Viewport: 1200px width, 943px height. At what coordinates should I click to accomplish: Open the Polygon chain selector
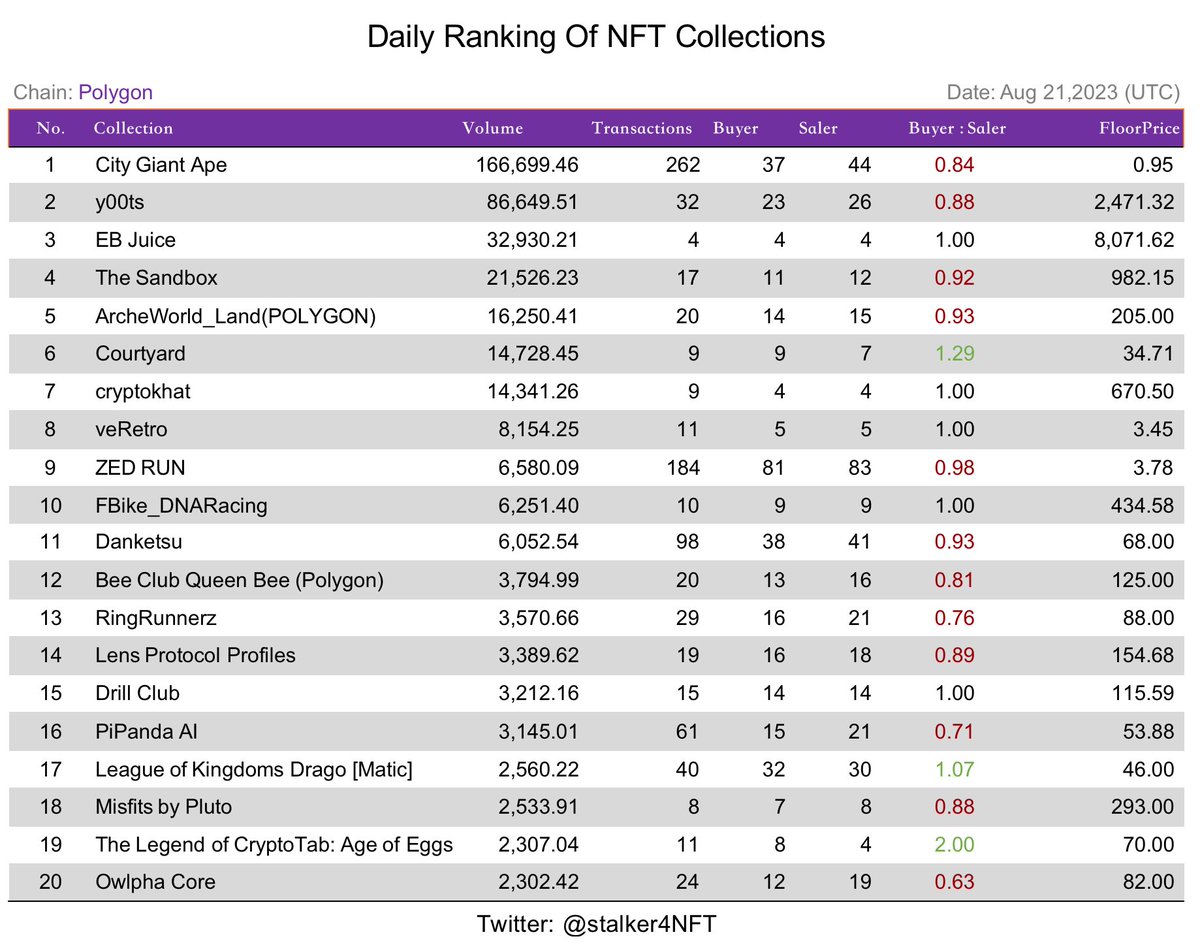[x=115, y=92]
